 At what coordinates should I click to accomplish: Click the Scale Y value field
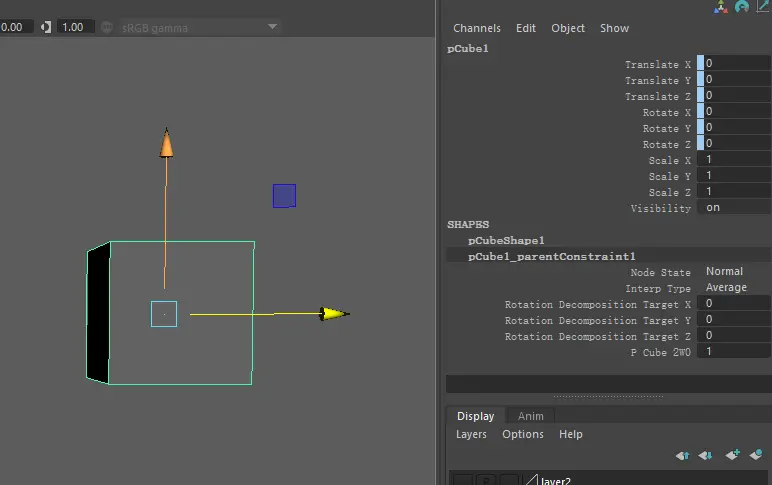point(736,176)
